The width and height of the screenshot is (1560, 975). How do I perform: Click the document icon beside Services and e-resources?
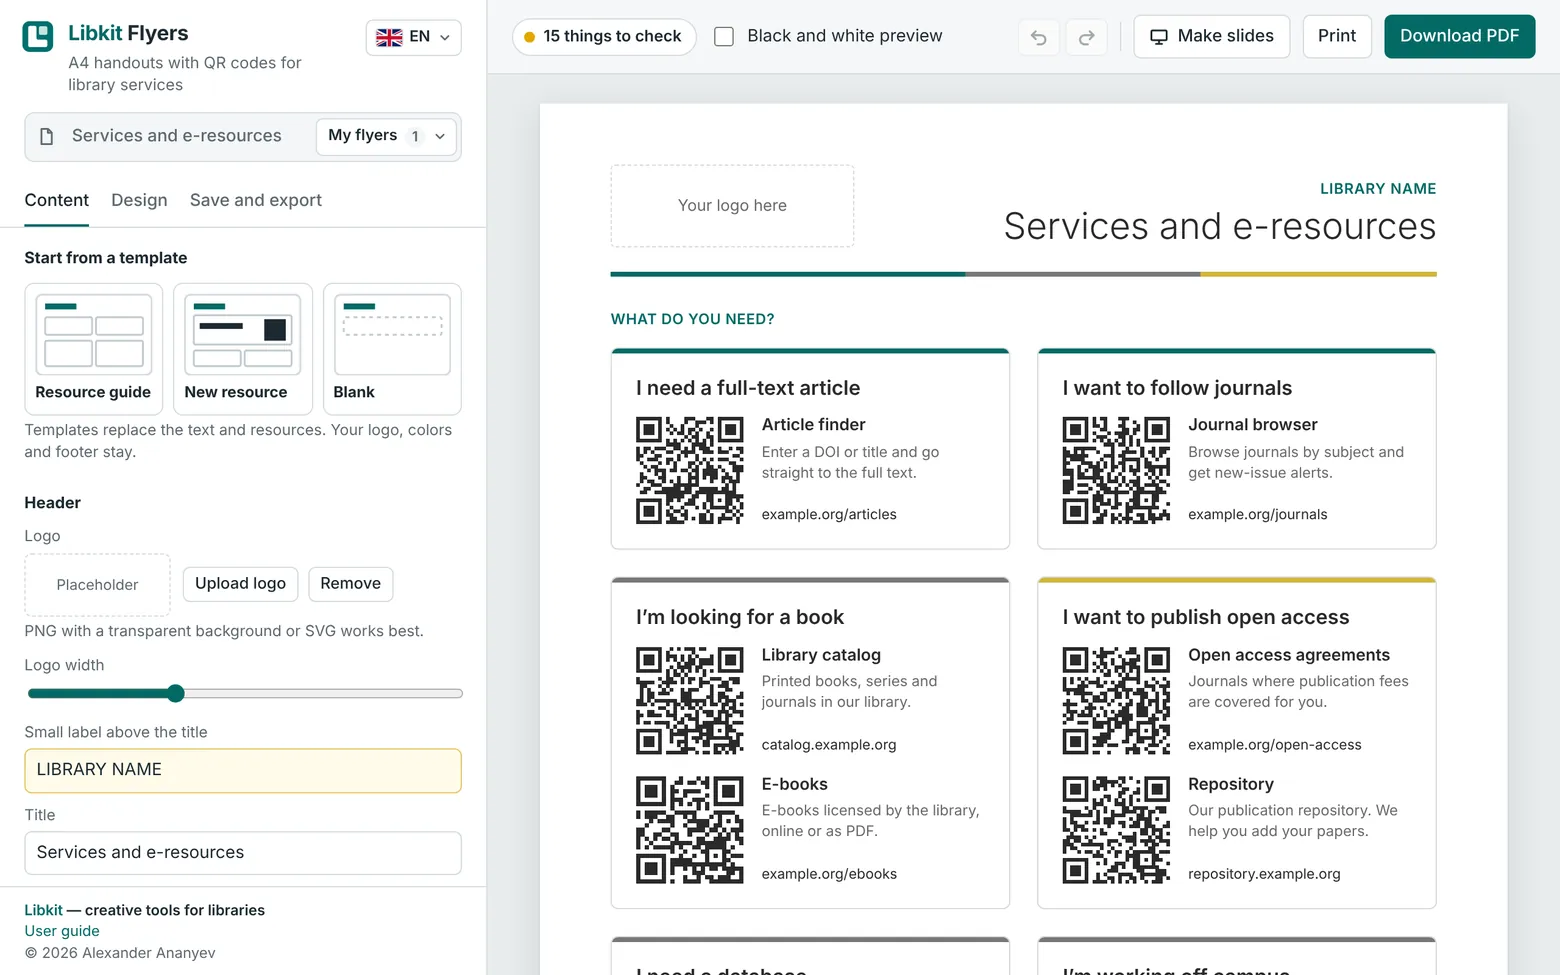(x=46, y=136)
